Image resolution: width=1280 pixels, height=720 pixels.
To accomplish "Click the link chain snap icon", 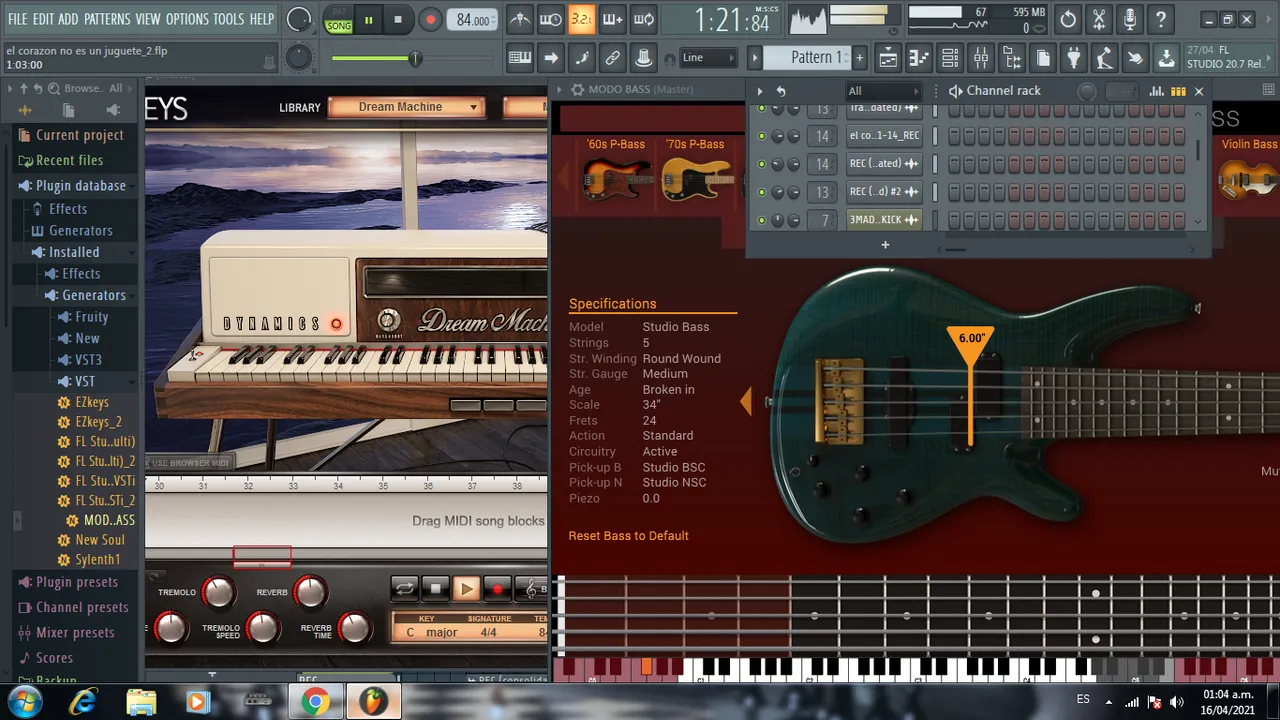I will click(613, 58).
